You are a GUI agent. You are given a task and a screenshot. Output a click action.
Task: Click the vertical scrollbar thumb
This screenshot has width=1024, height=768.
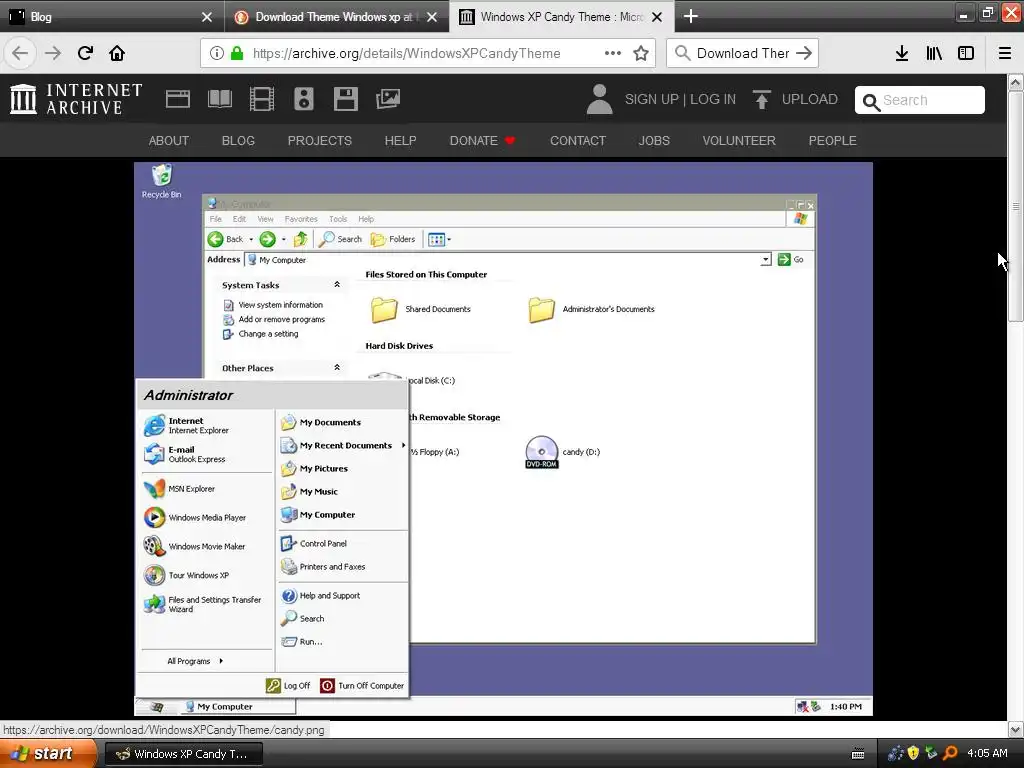(1015, 206)
